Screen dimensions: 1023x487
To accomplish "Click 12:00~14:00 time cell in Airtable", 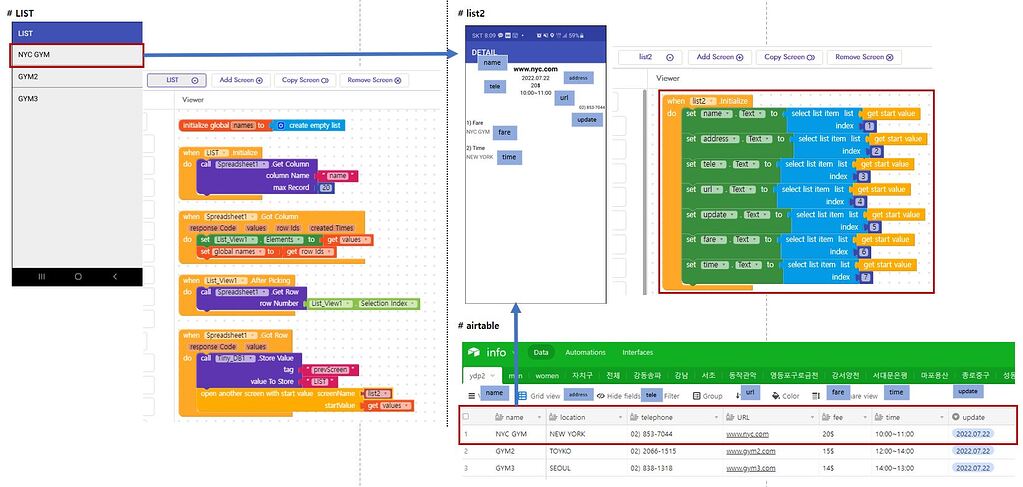I will click(909, 451).
